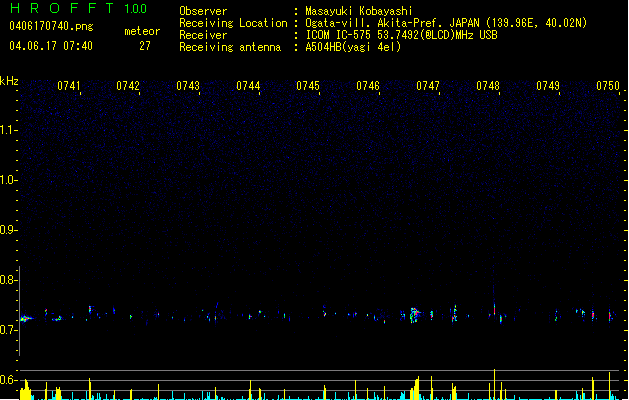Click the date stamp 04.06.17 07:40
Viewport: 629px width, 400px height.
pyautogui.click(x=51, y=46)
